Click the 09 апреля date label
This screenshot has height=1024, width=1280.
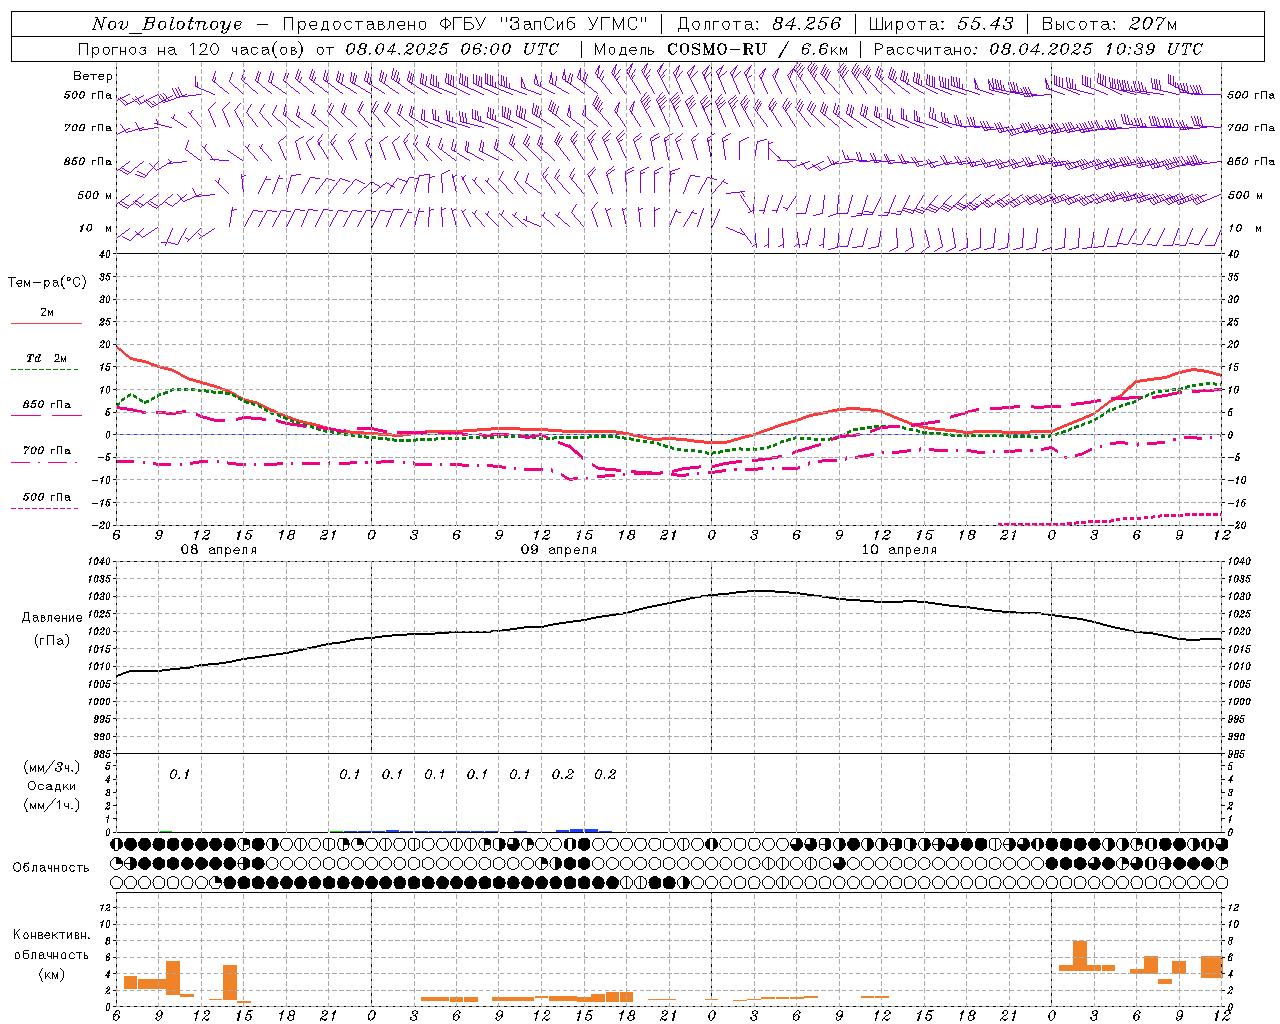click(x=559, y=550)
